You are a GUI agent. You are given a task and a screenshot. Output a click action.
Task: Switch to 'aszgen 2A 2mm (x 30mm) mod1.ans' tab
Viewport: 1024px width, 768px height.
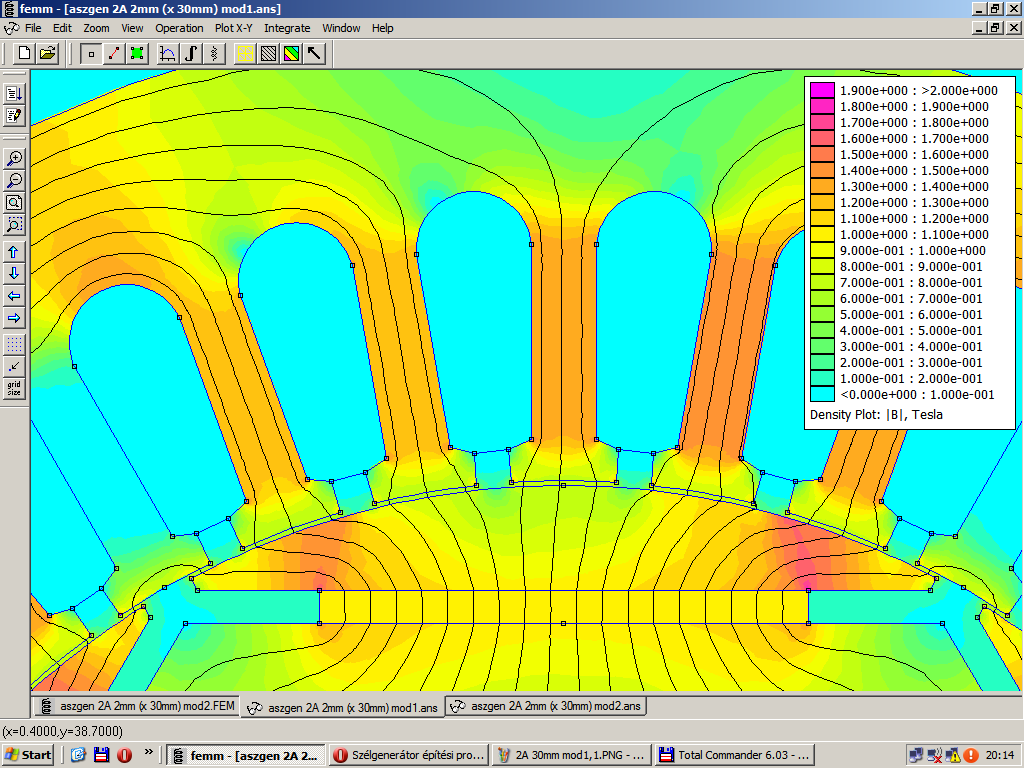click(343, 707)
